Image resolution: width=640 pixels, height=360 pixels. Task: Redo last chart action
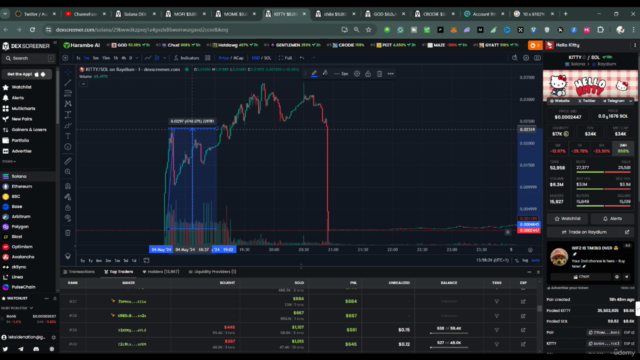pyautogui.click(x=313, y=58)
